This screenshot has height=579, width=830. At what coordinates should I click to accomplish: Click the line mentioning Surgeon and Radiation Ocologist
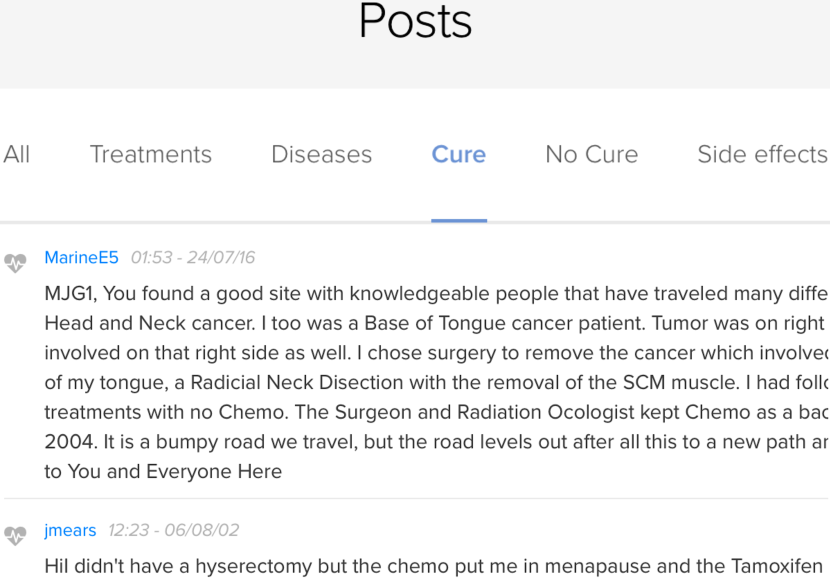437,412
